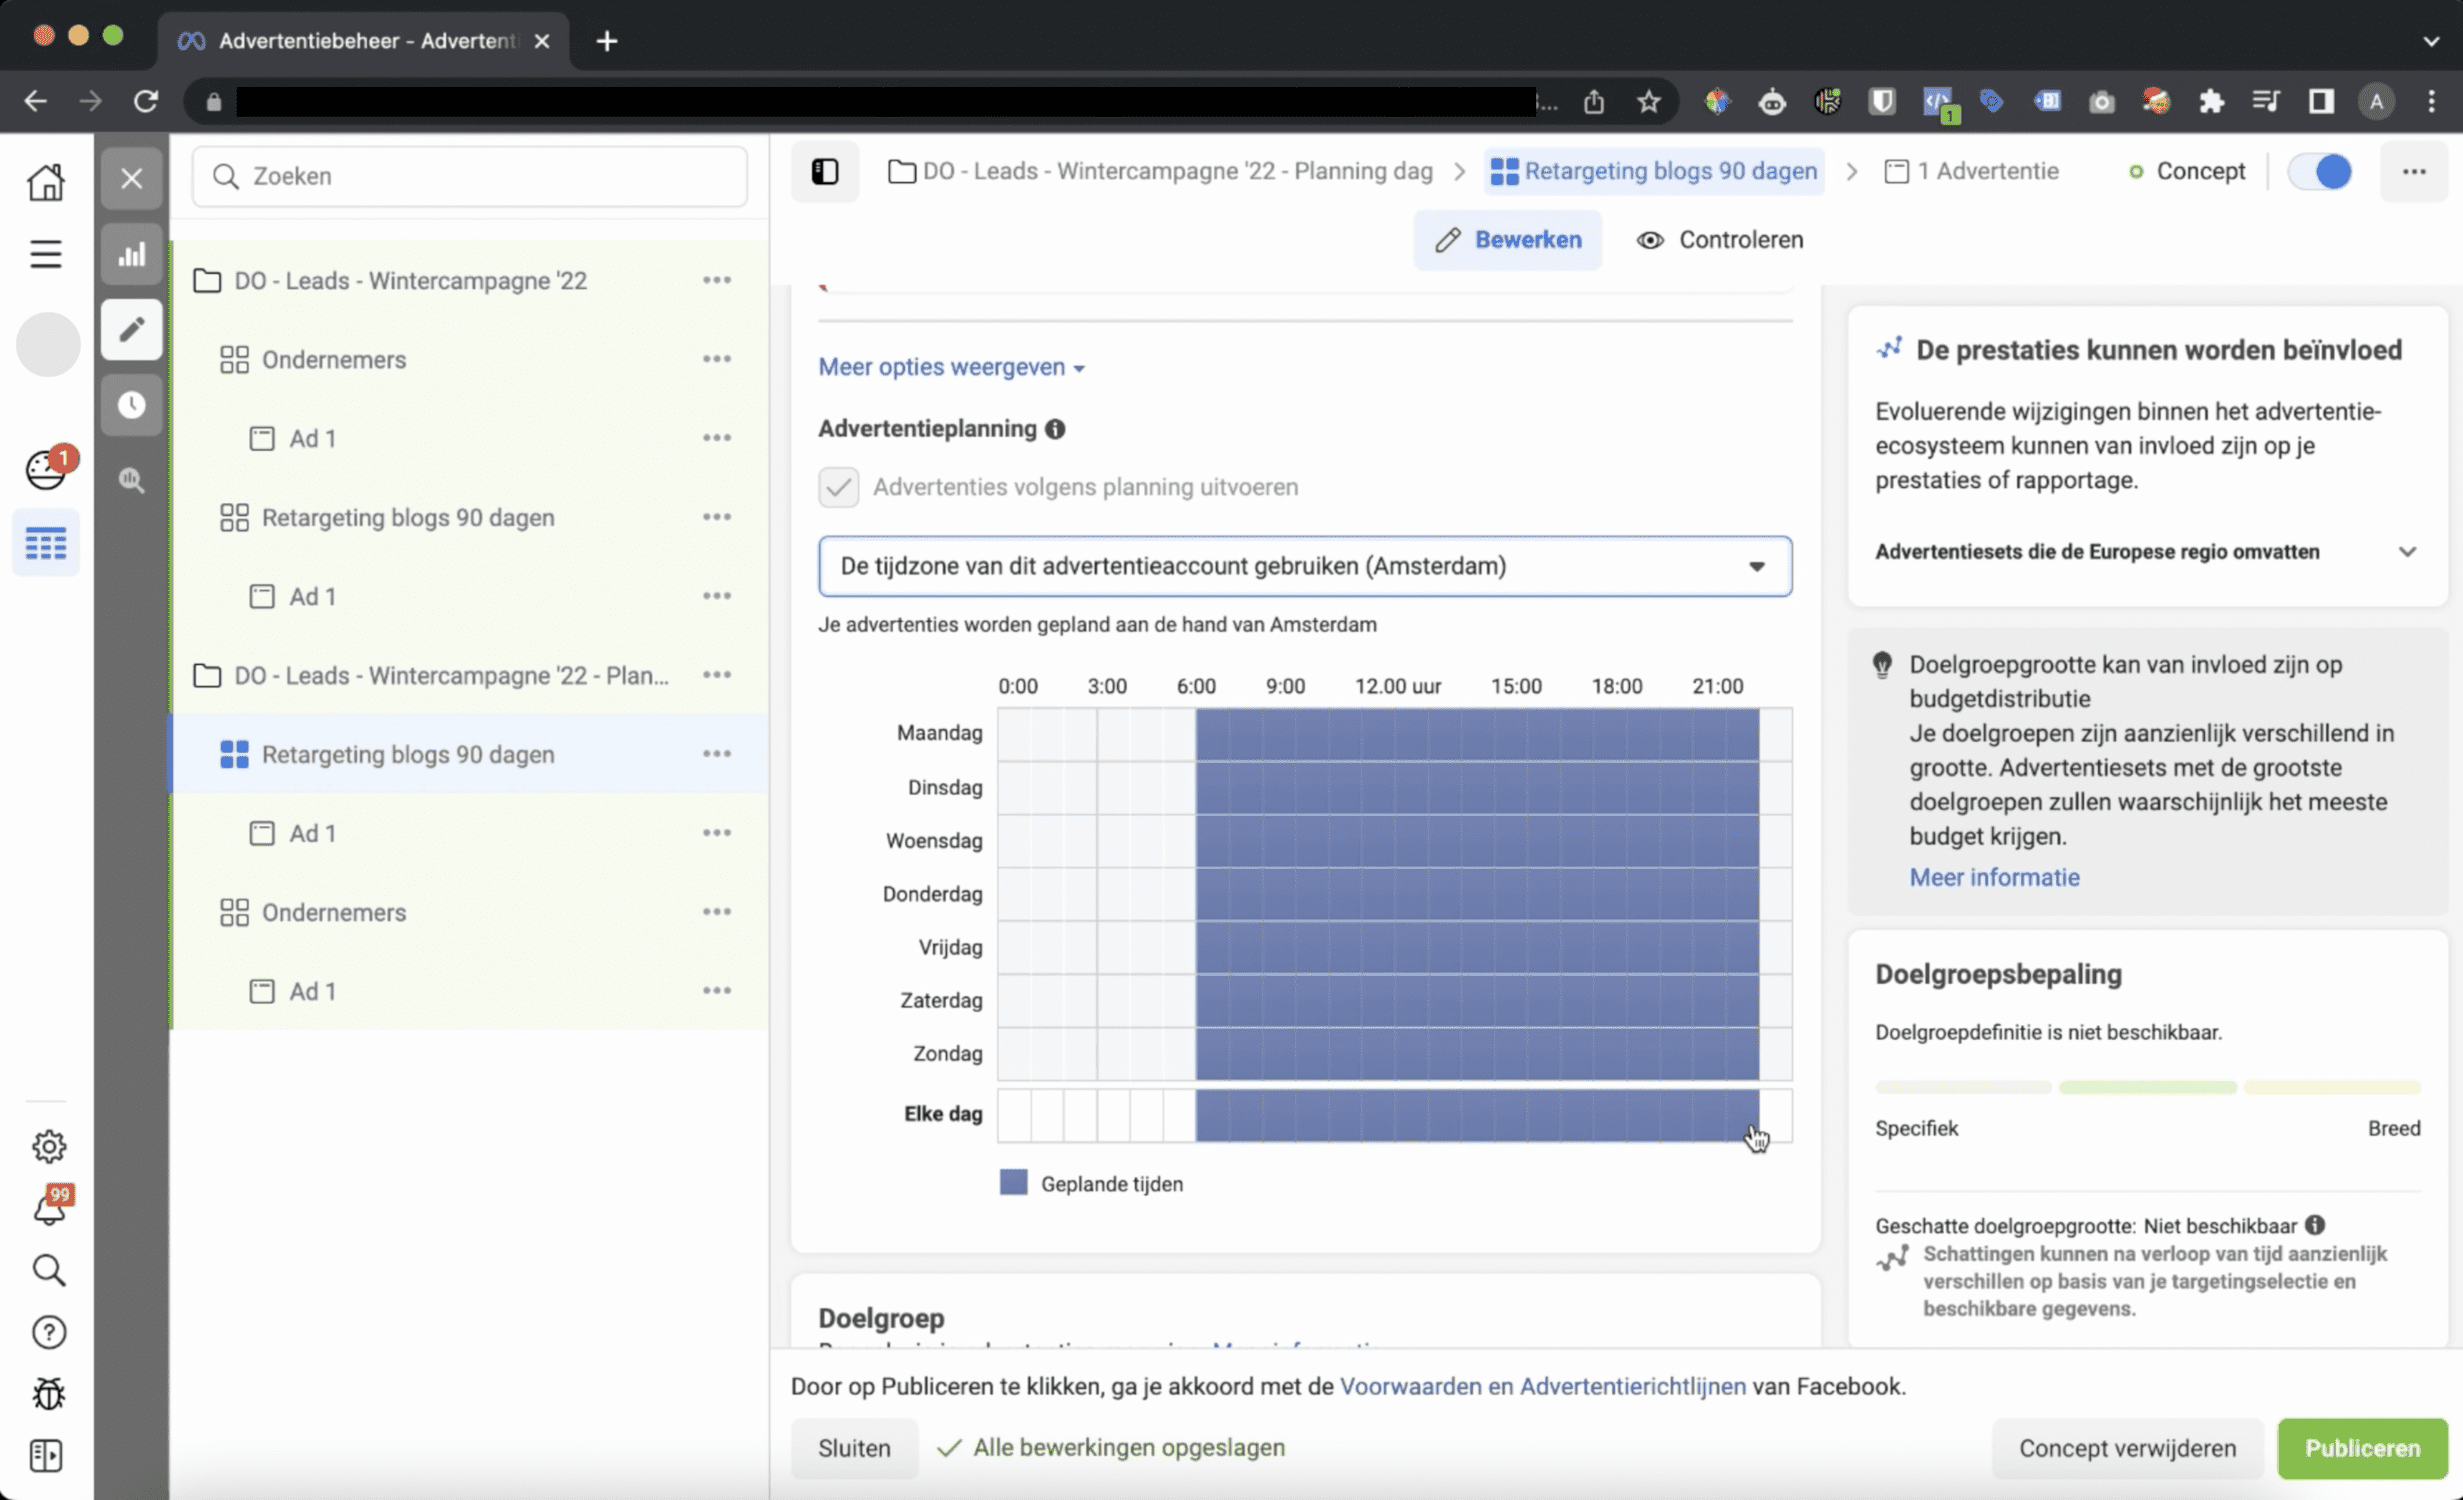
Task: Click Concept verwijderen
Action: coord(2127,1448)
